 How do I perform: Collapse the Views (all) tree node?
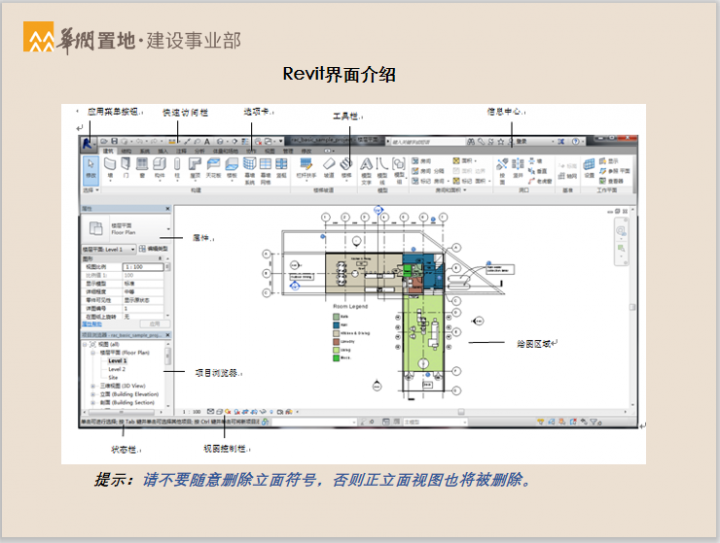[85, 344]
